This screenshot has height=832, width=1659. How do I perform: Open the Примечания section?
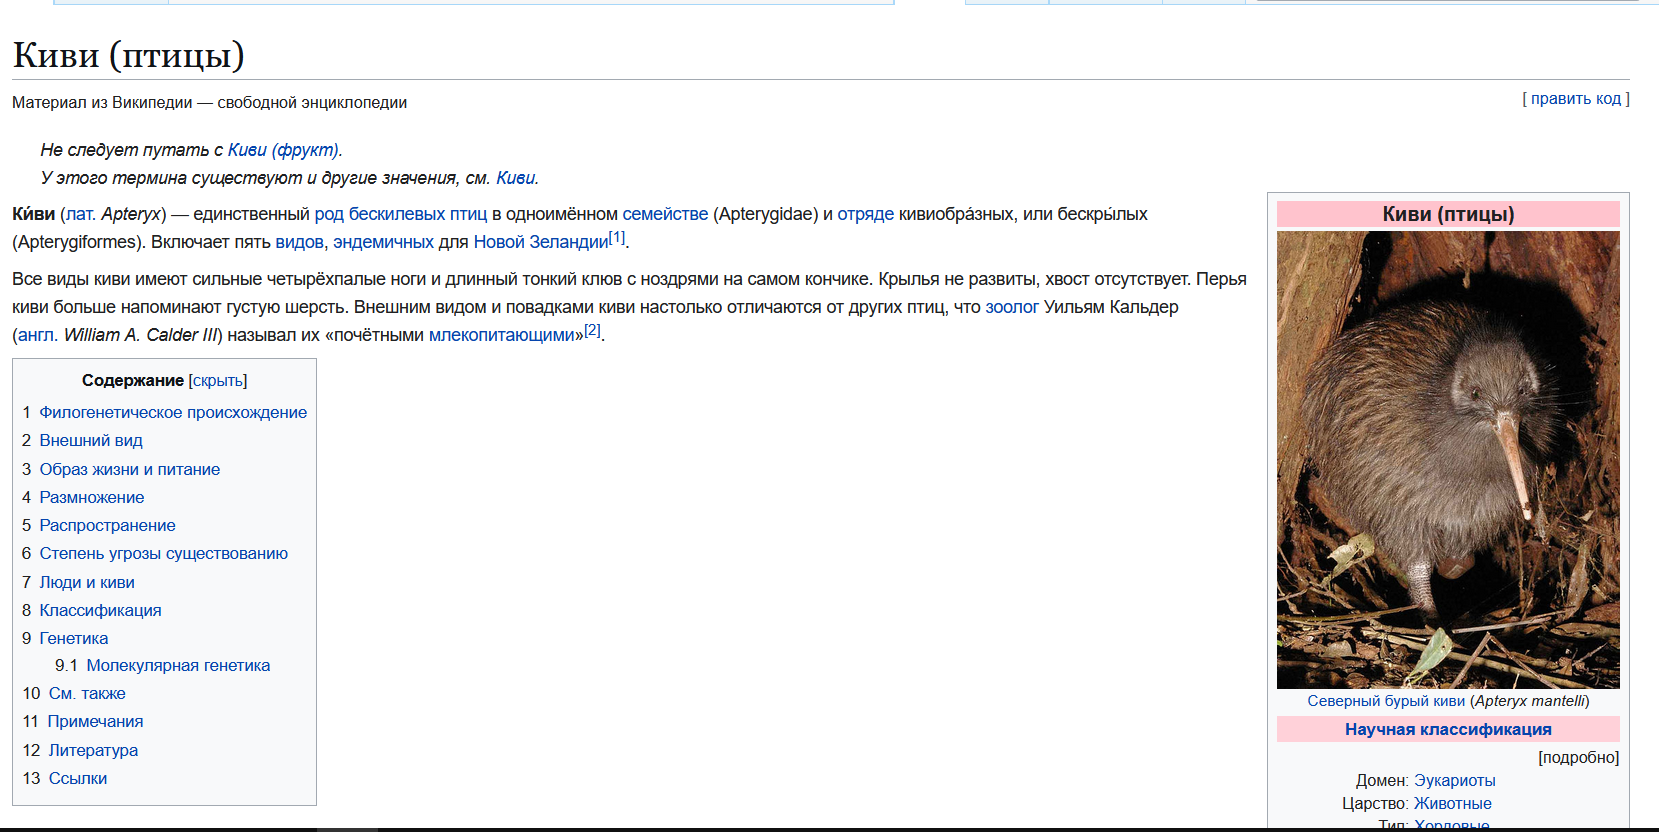pos(95,721)
